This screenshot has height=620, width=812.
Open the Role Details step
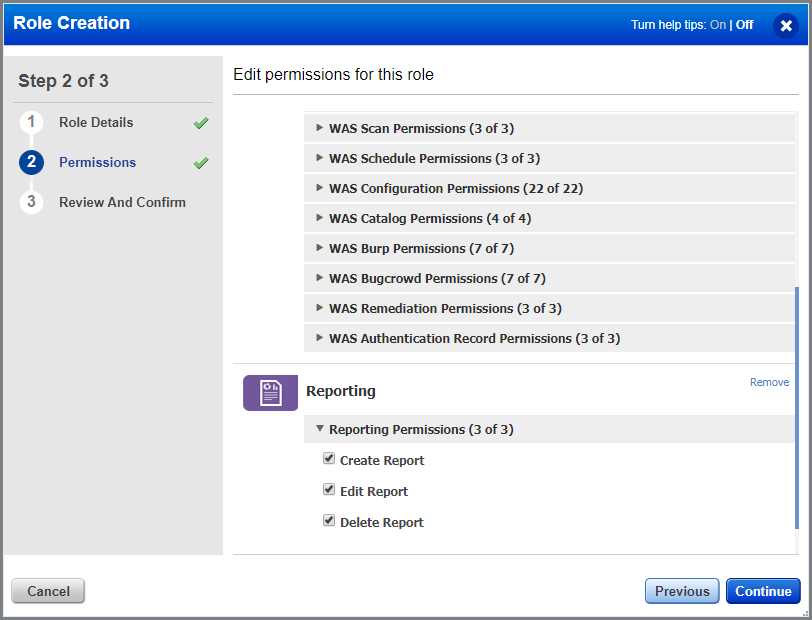point(97,122)
